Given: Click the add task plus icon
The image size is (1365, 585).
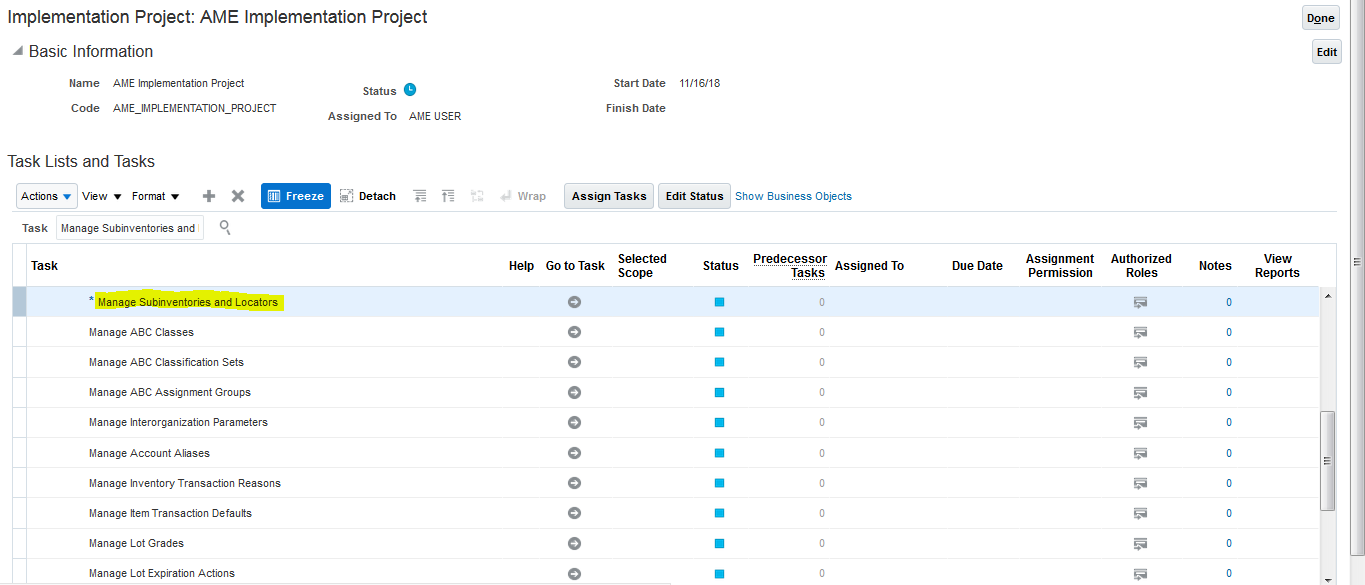Looking at the screenshot, I should 209,196.
